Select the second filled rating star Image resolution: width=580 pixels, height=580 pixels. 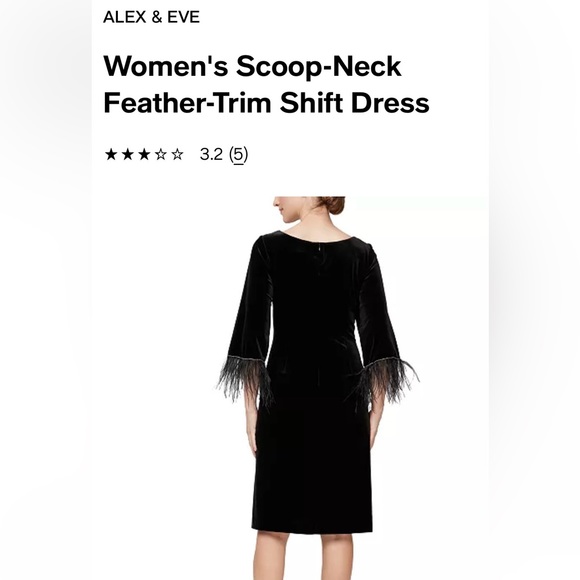(128, 154)
